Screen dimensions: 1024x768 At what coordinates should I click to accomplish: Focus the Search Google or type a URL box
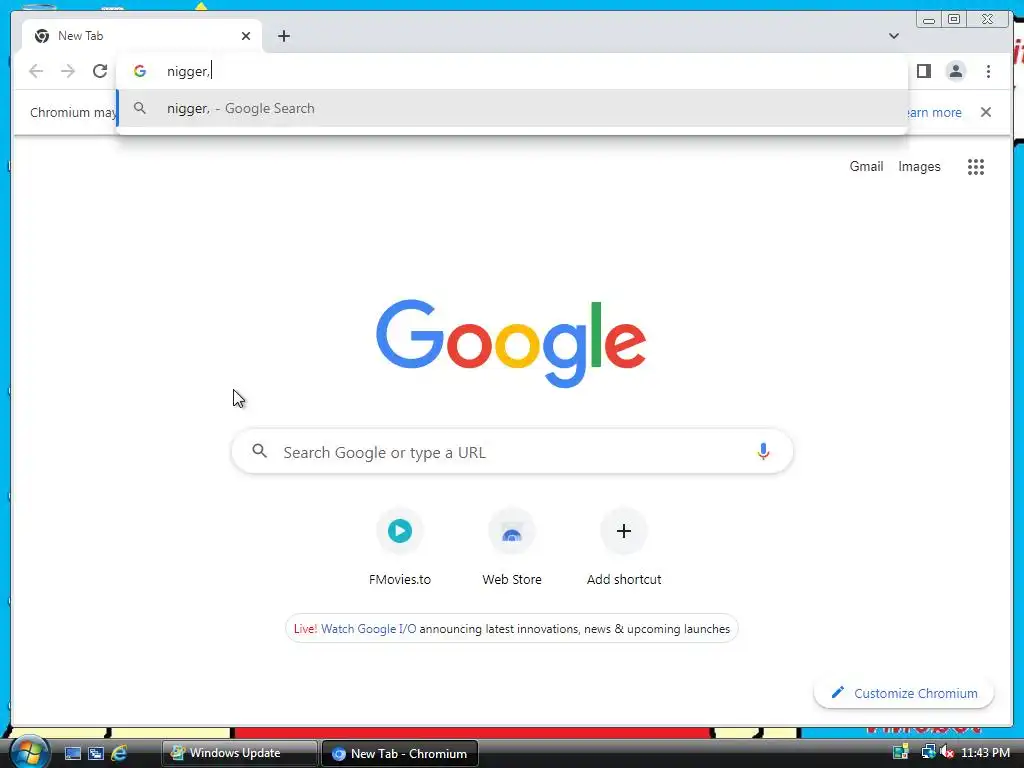[512, 451]
